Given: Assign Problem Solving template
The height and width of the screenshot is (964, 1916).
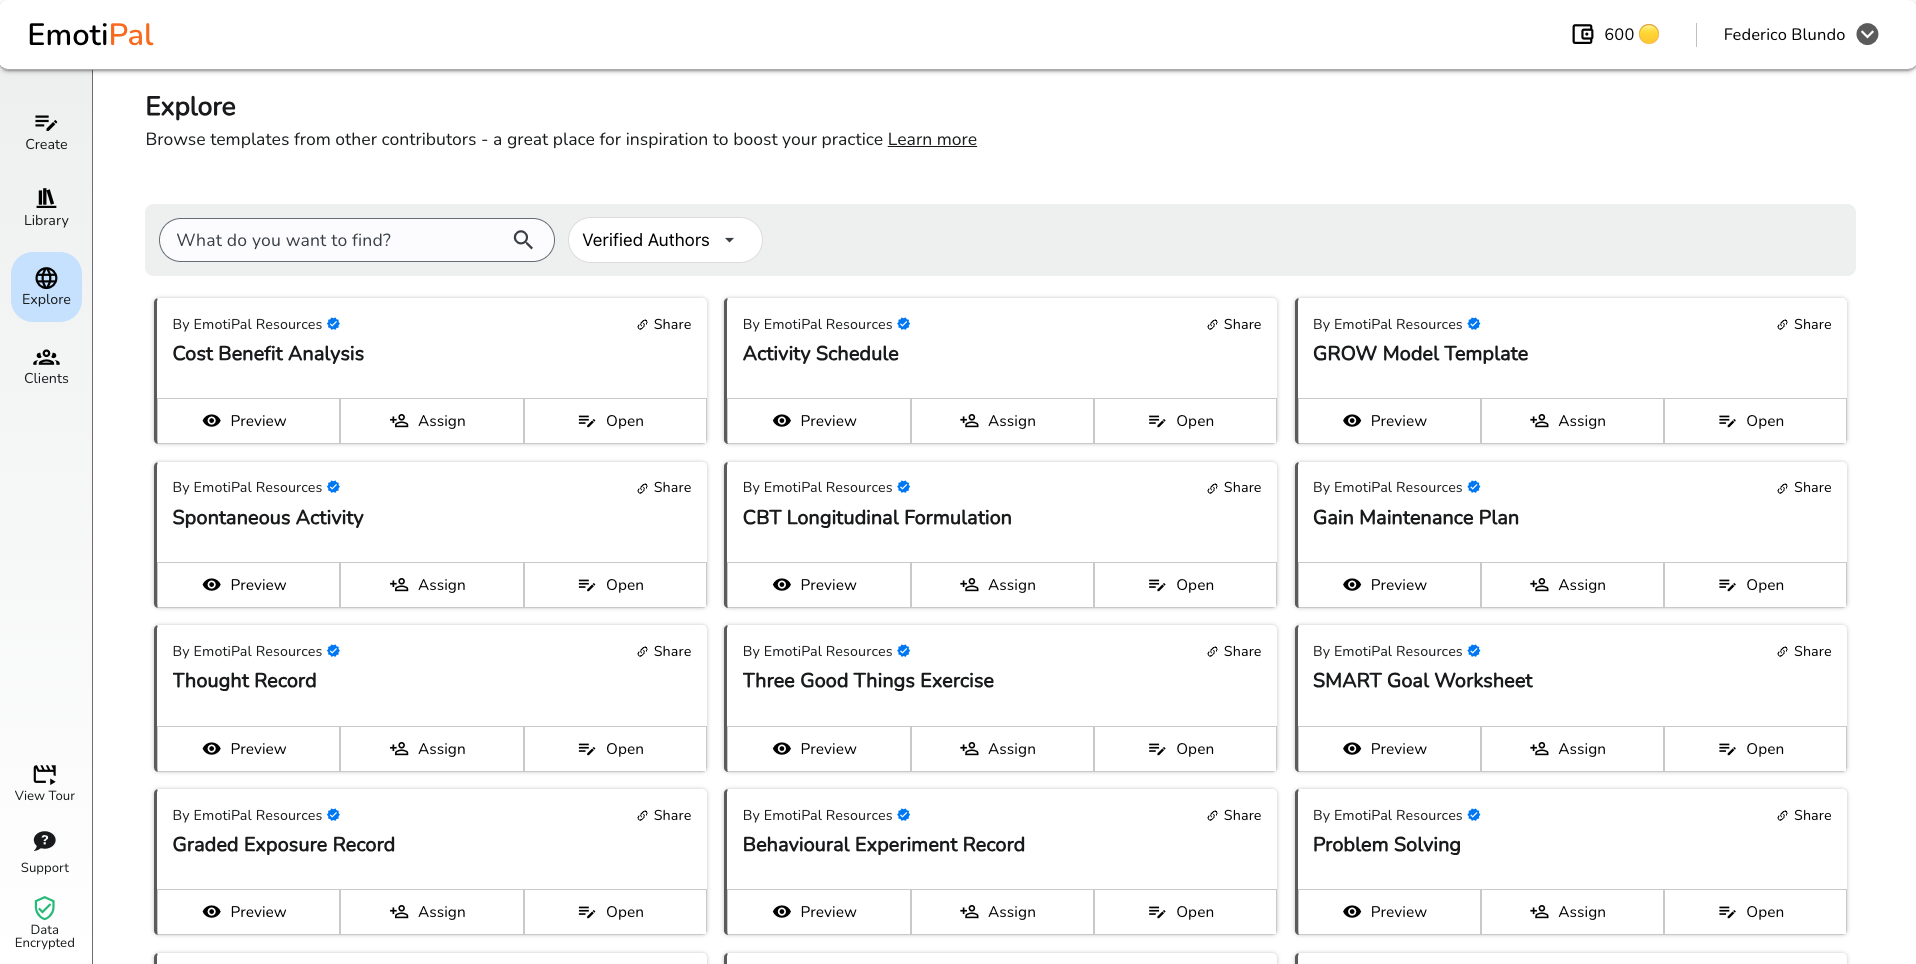Looking at the screenshot, I should 1572,912.
